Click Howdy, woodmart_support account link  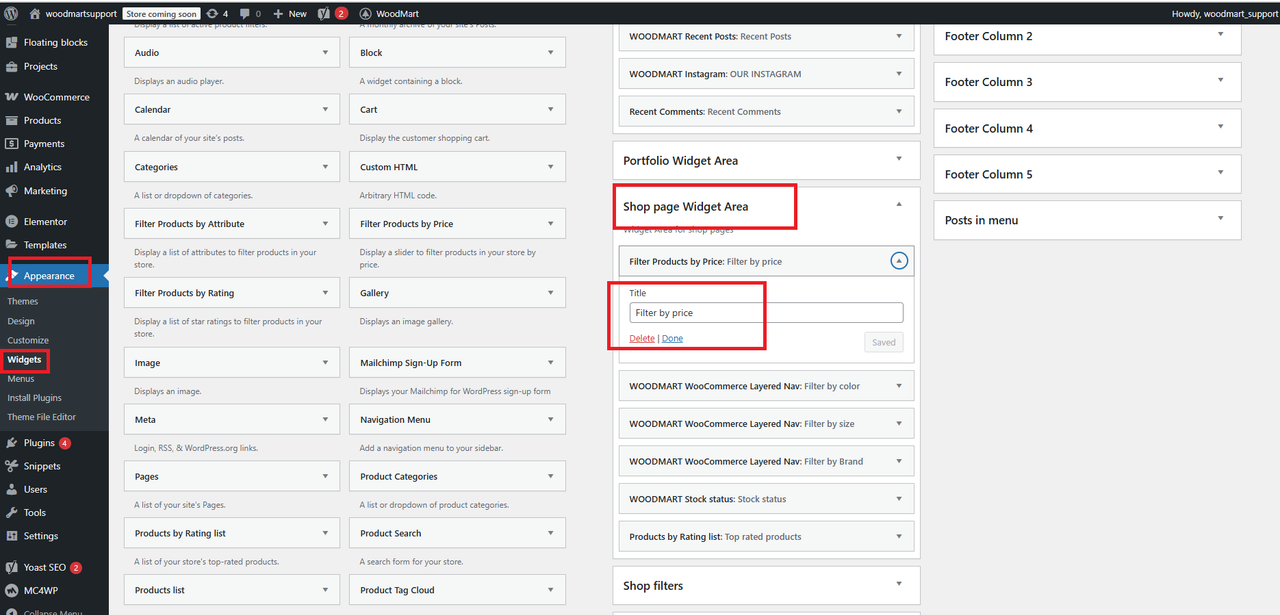(x=1224, y=14)
